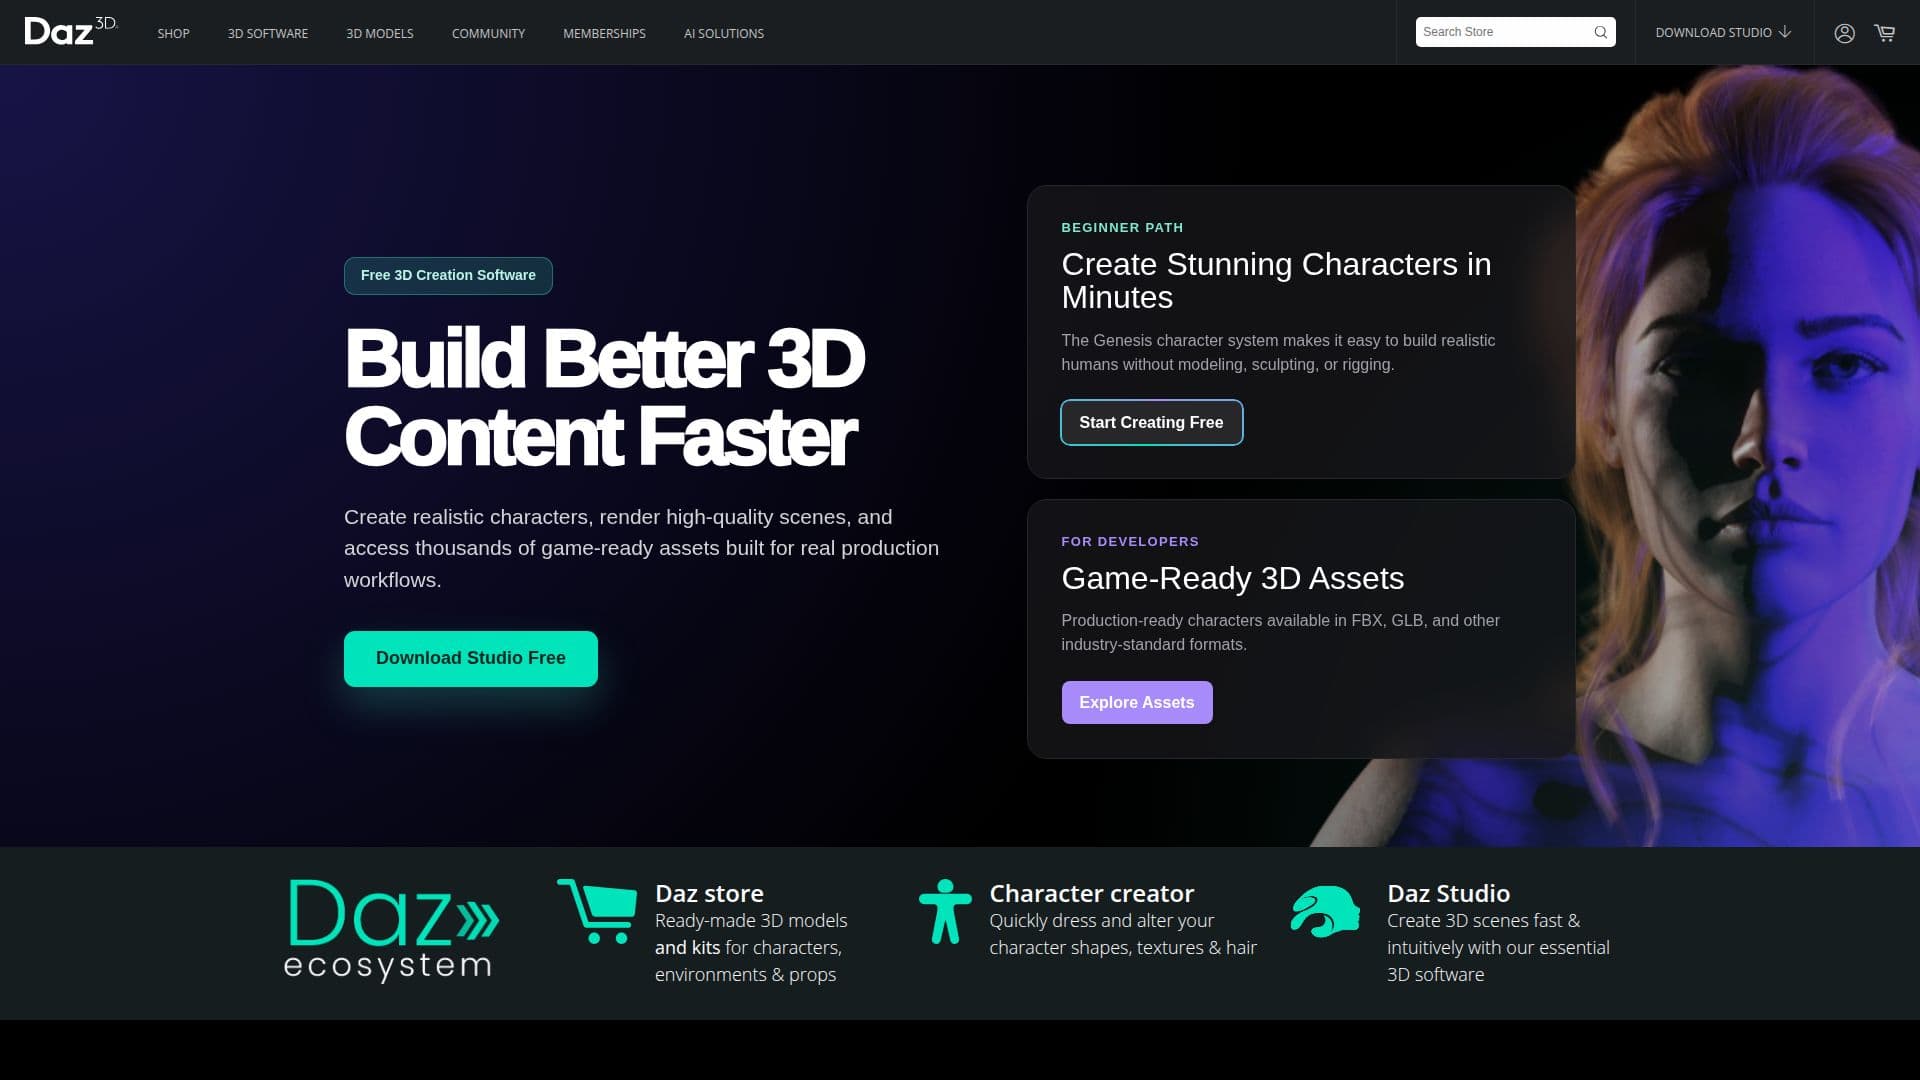Click the Daz ecosystem logo

391,931
